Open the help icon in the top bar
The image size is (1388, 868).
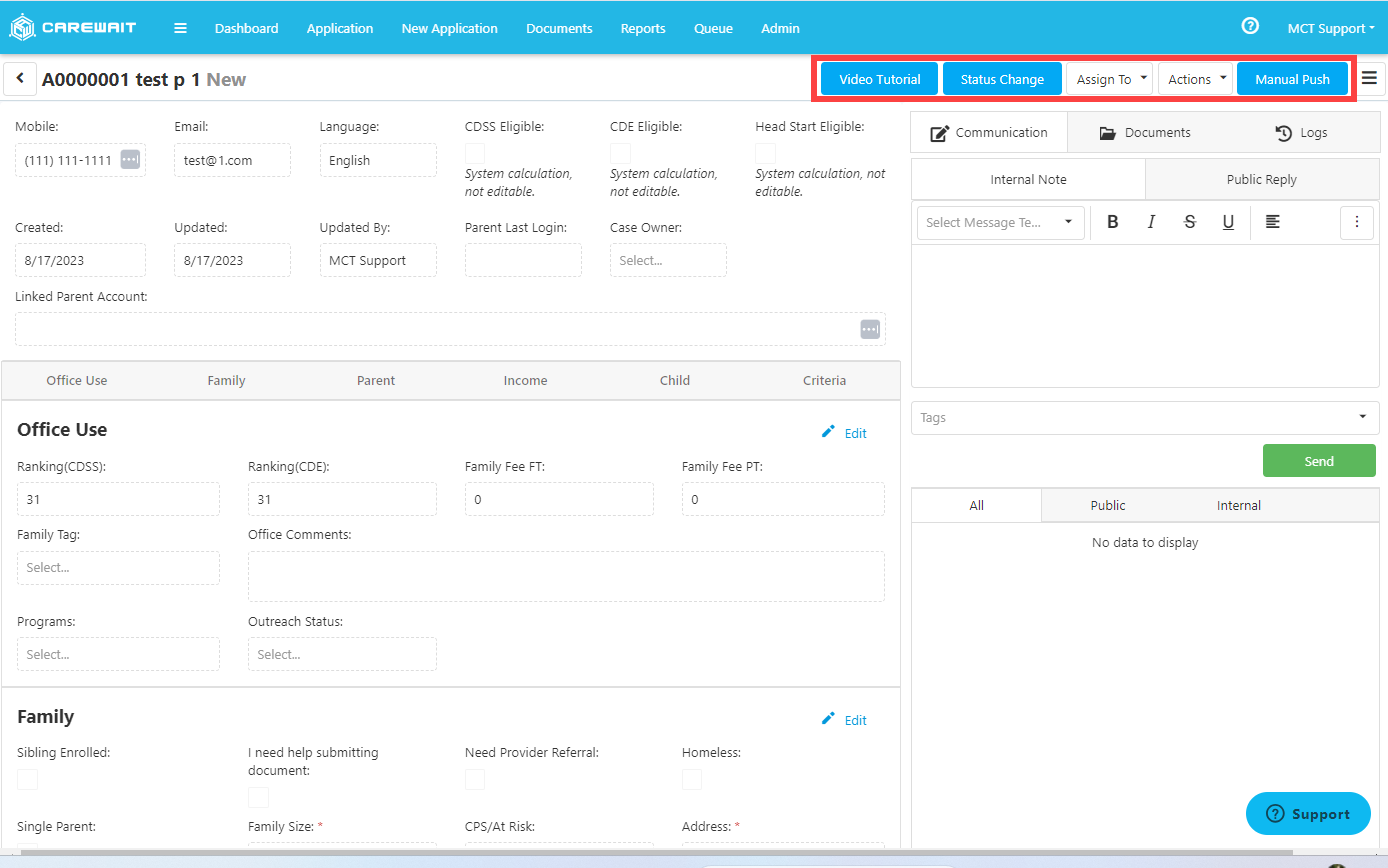tap(1250, 27)
